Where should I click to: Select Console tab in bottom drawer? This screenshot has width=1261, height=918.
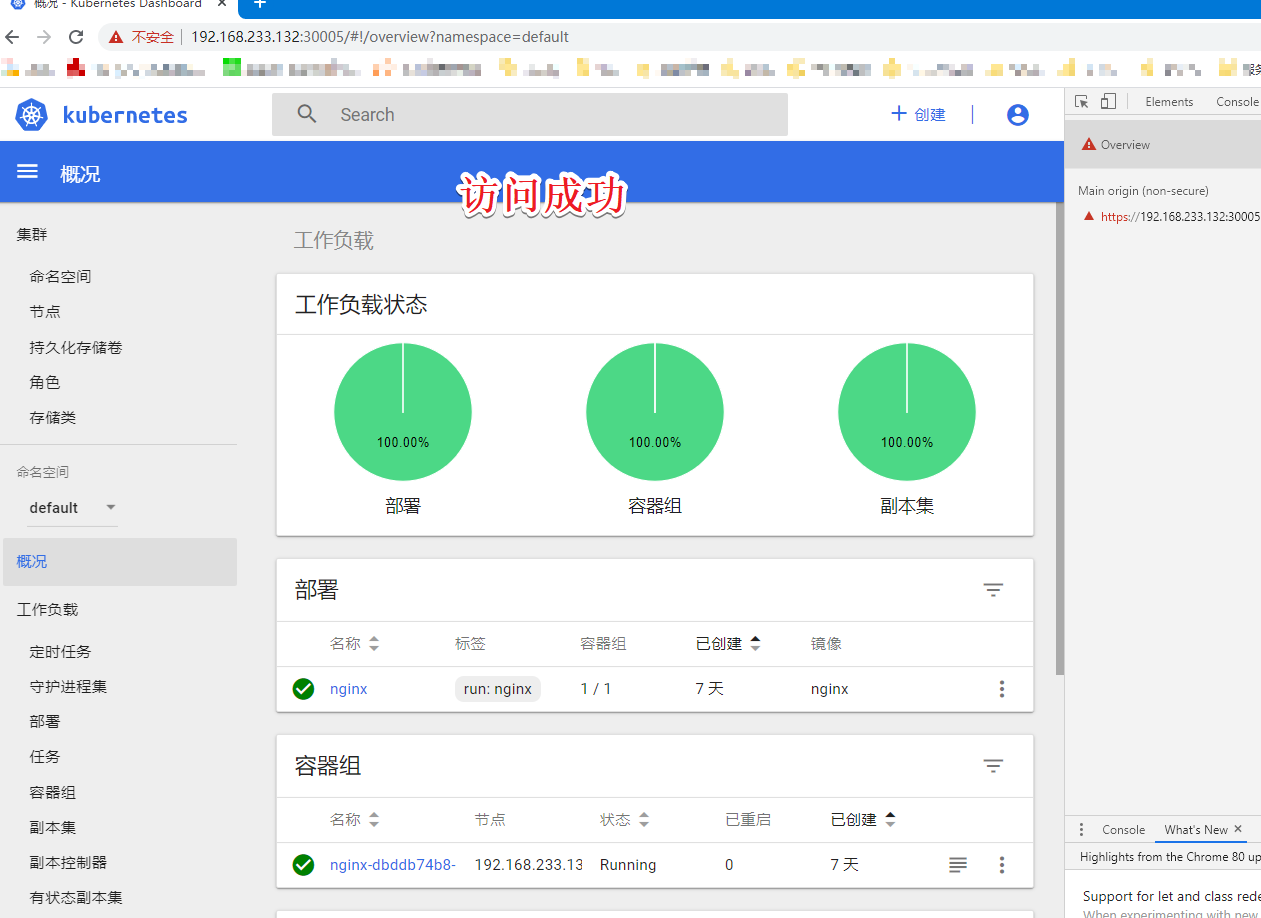pos(1123,830)
